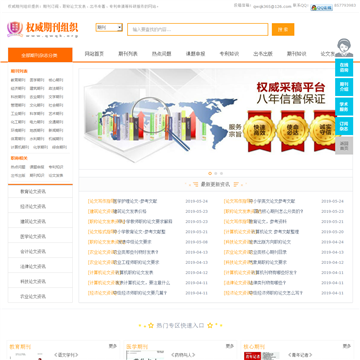Open 医学期刊 in the sidebar list

coord(37,80)
